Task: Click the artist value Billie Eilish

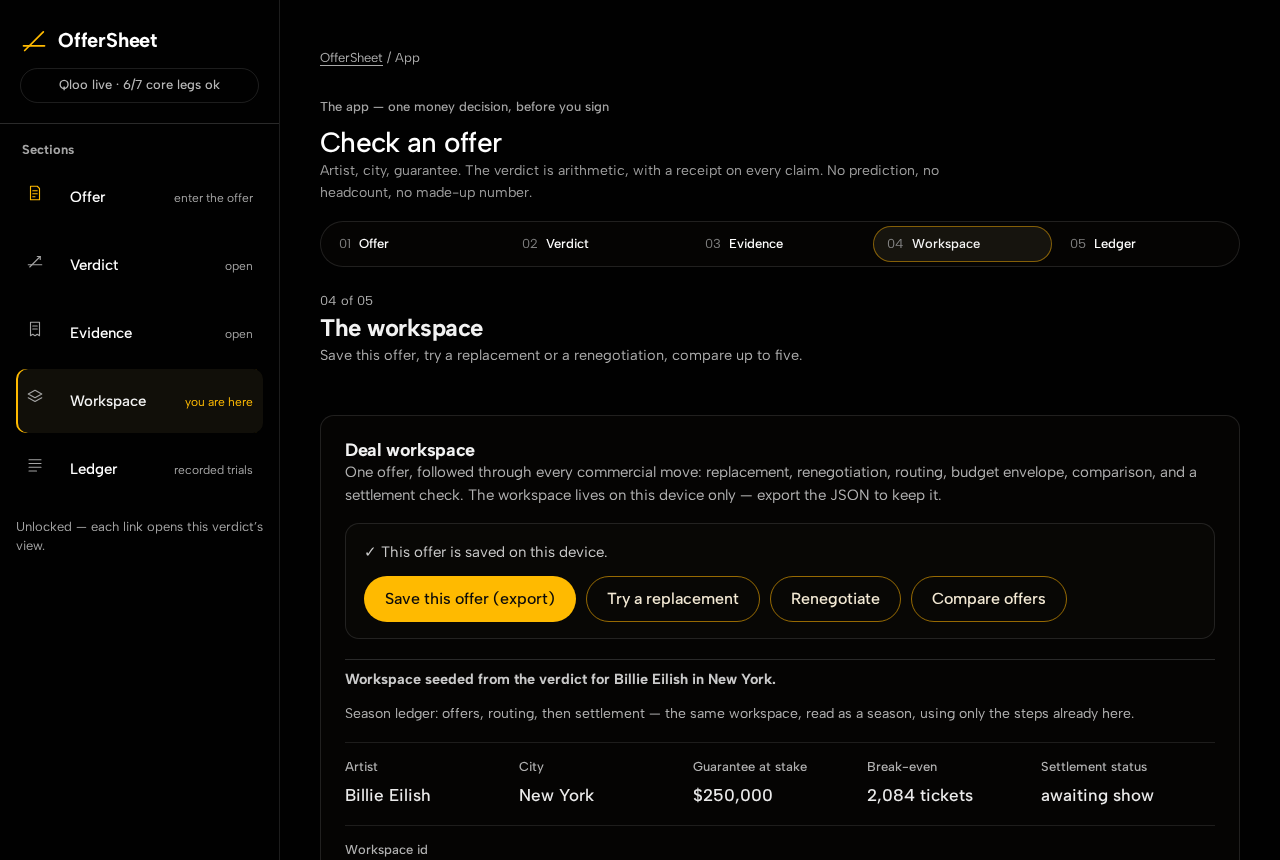Action: click(x=388, y=796)
